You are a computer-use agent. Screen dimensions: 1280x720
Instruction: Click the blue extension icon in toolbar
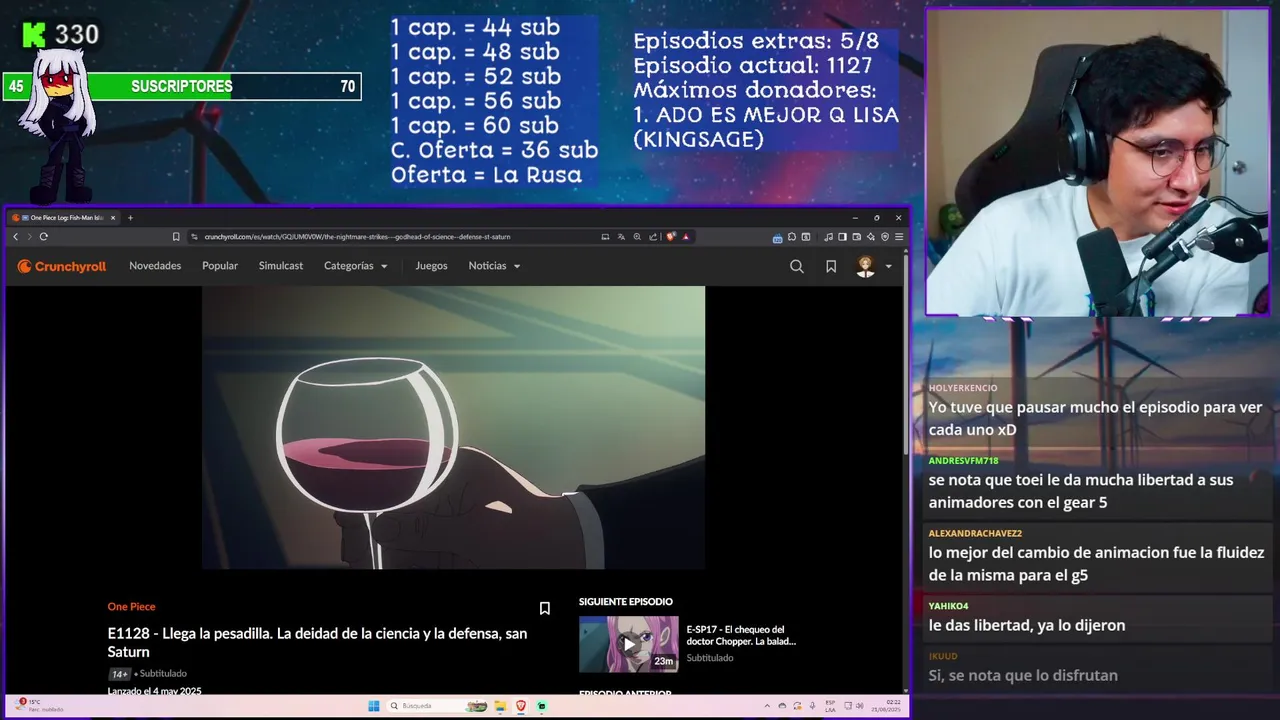coord(777,238)
